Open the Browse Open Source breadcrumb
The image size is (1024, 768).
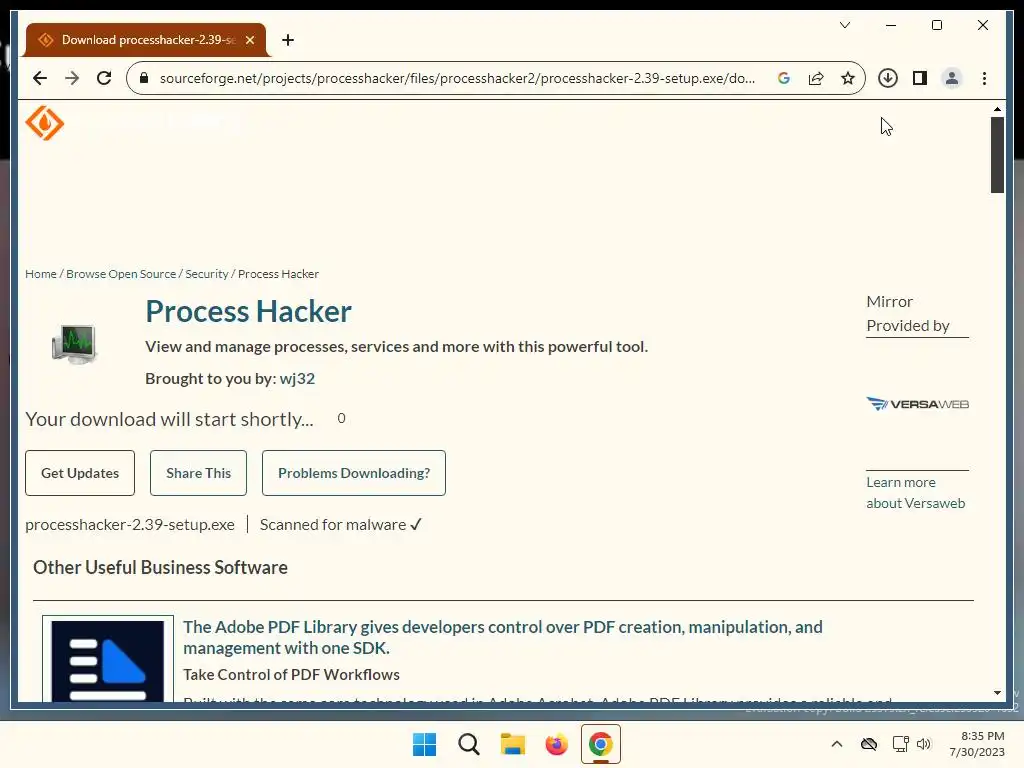(121, 274)
